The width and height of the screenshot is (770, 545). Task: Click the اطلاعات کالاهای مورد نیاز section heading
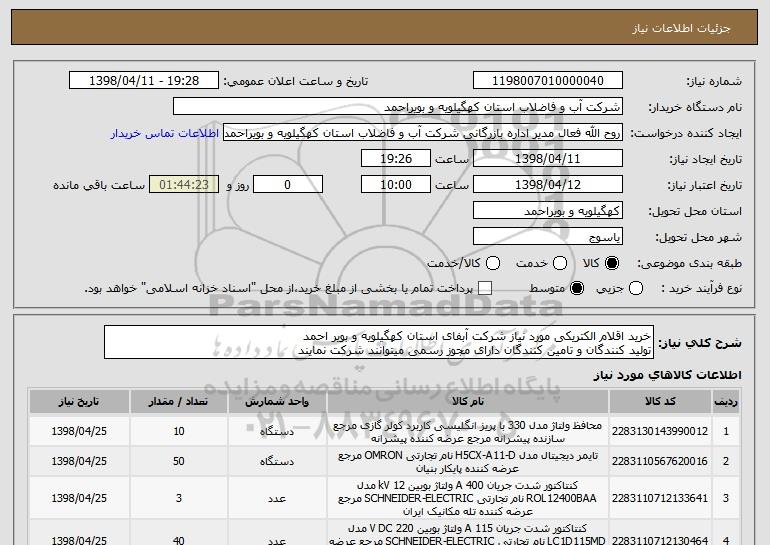[x=667, y=375]
